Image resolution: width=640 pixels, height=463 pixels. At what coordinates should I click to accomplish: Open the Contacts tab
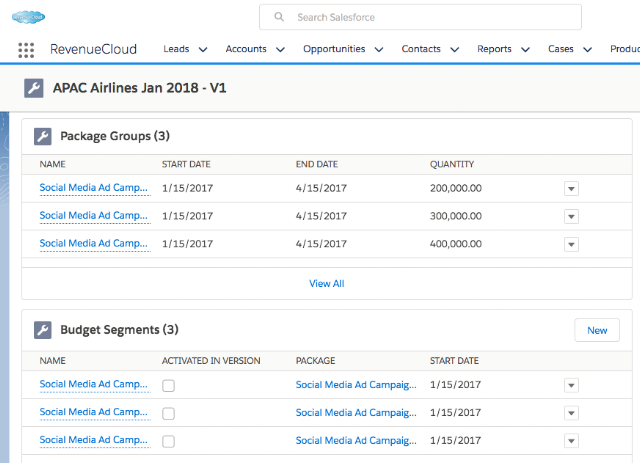421,49
